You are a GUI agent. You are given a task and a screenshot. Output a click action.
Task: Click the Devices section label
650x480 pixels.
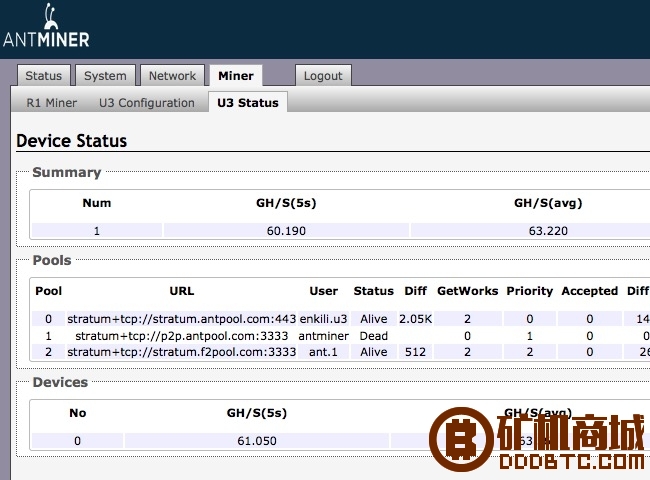[61, 382]
